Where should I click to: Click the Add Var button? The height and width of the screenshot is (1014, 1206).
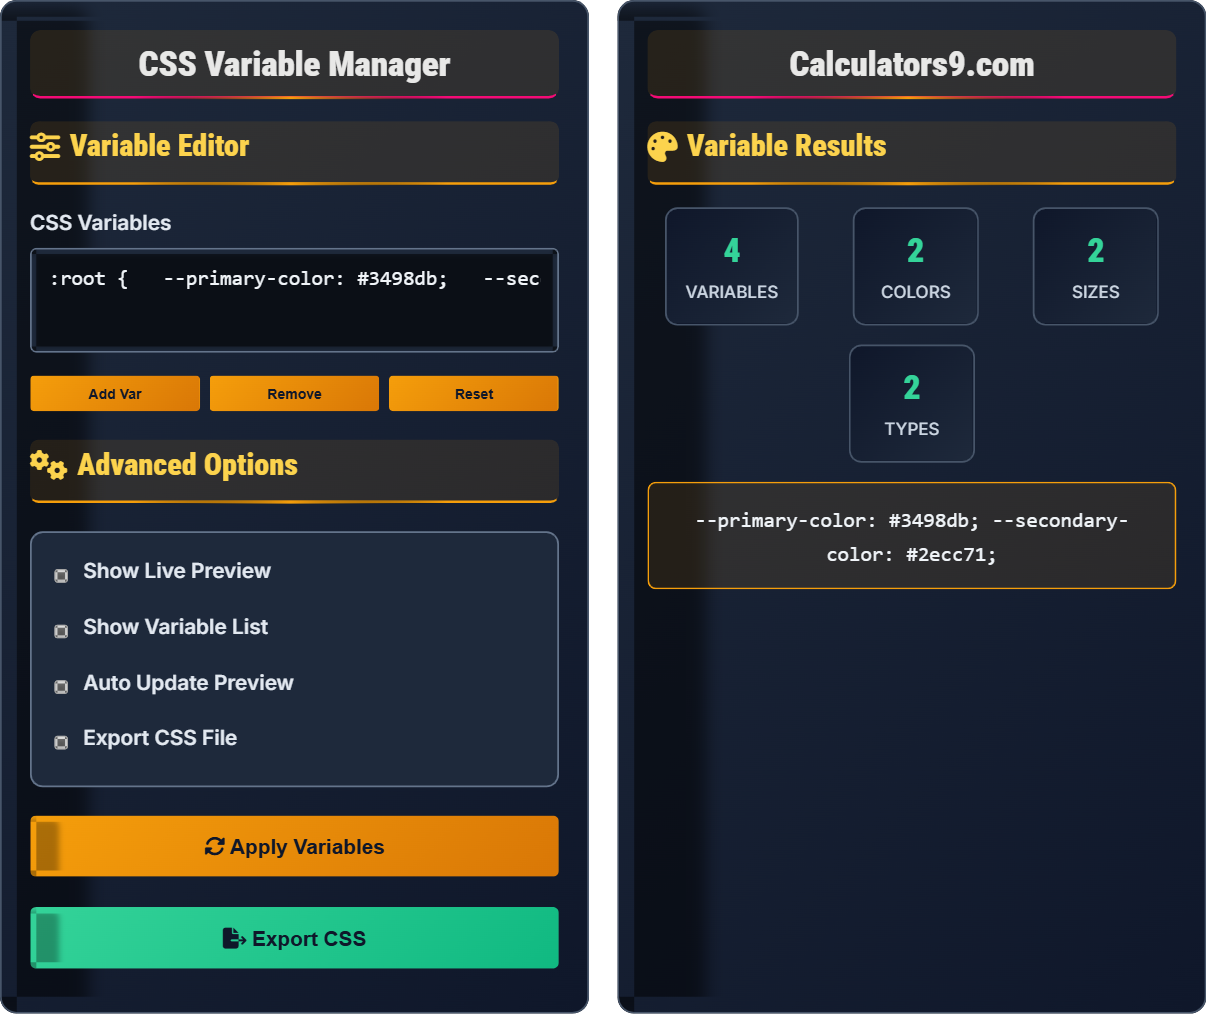tap(115, 394)
